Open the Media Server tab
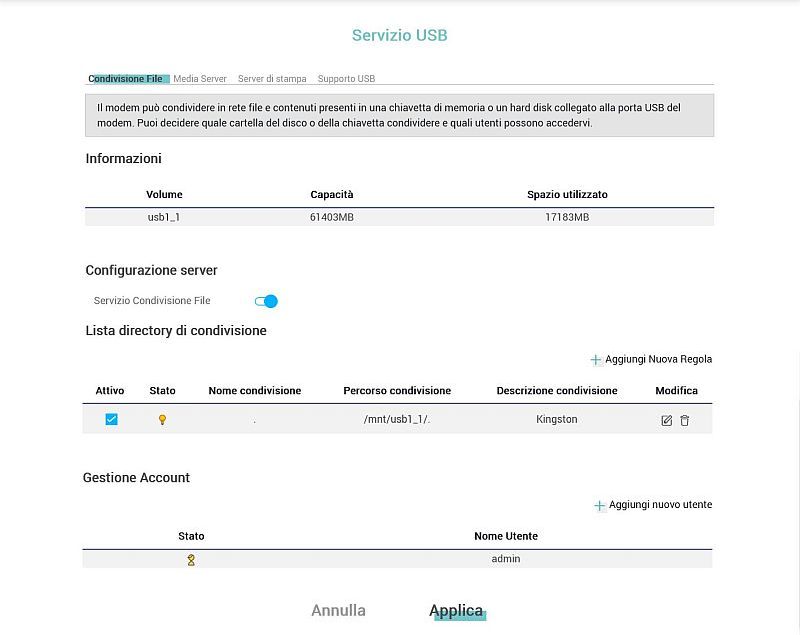800x635 pixels. (x=199, y=79)
